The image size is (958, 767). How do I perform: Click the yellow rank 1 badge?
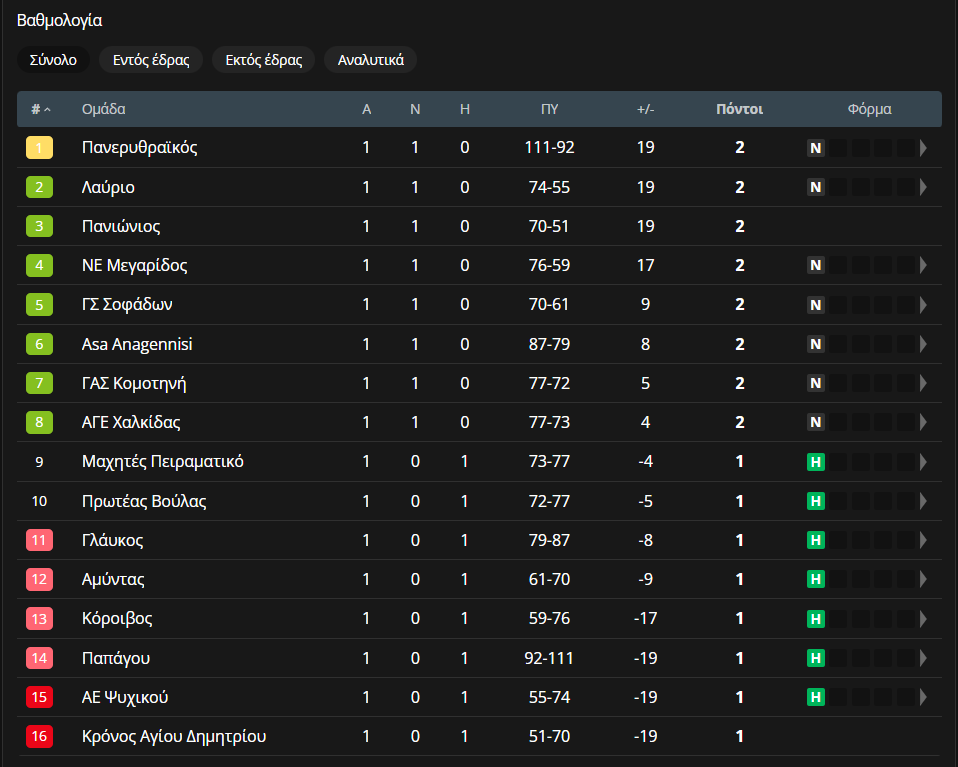coord(39,148)
